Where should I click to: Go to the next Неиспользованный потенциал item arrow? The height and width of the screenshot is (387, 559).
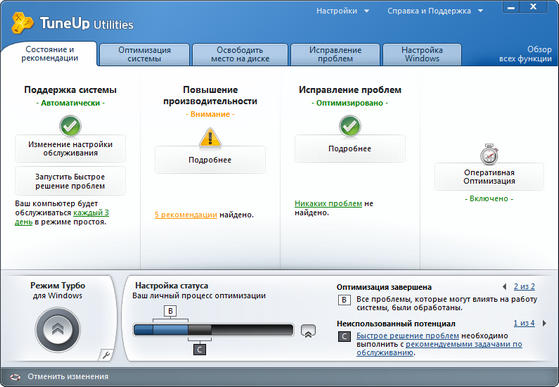[x=544, y=323]
